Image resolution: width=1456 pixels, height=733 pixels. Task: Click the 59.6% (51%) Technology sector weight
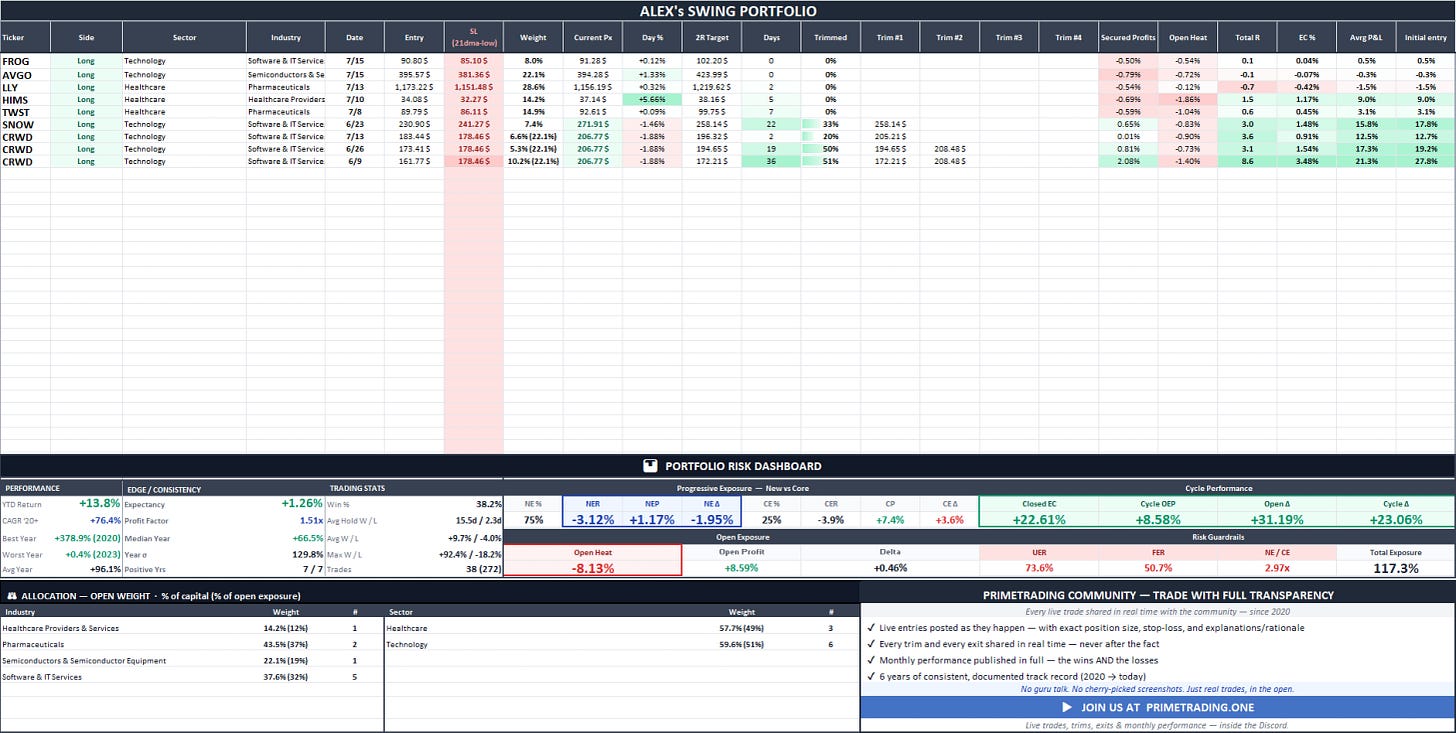[x=742, y=644]
